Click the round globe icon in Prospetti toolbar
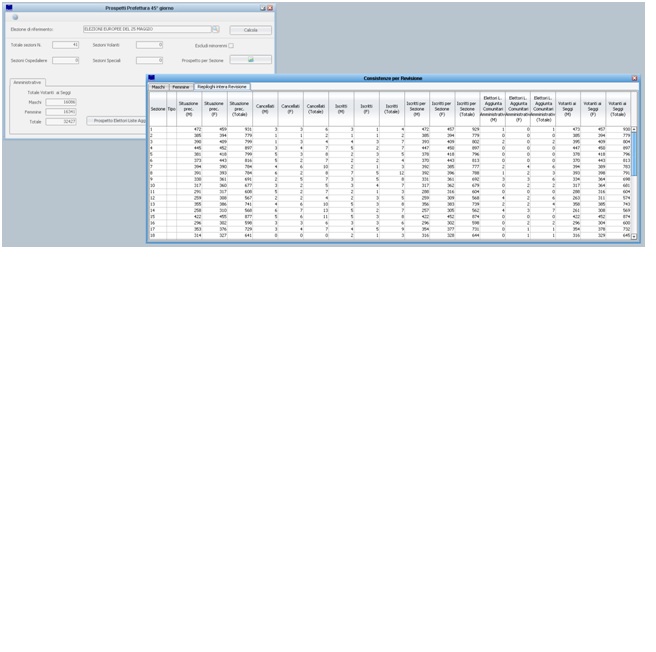This screenshot has width=656, height=652. tap(15, 17)
